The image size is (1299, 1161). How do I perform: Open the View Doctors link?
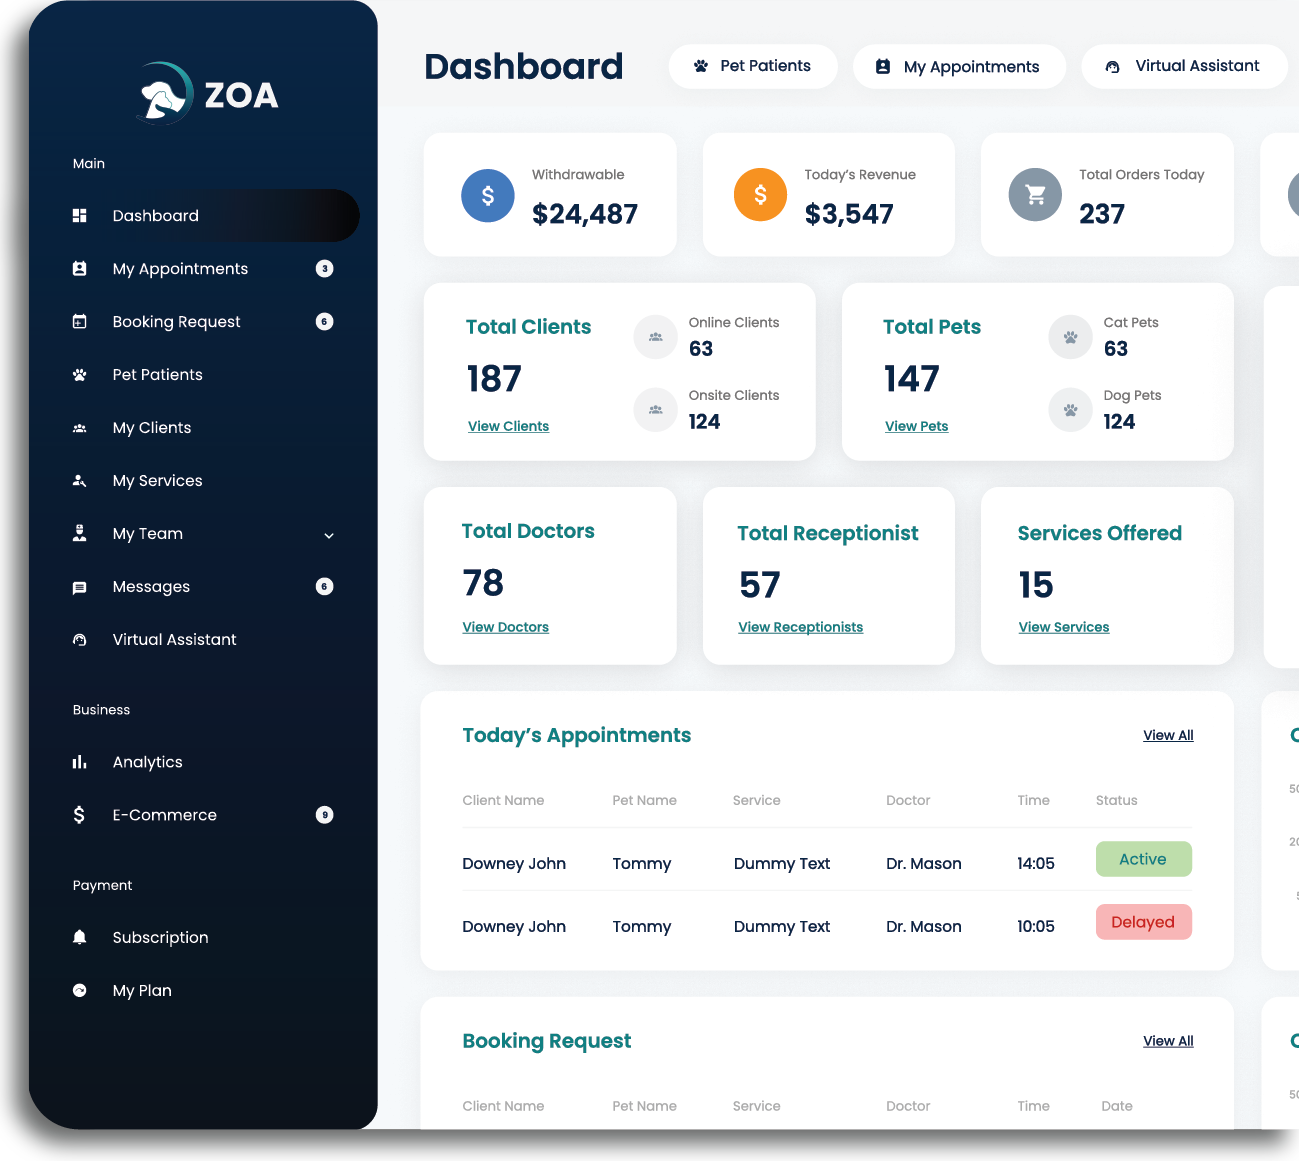pyautogui.click(x=505, y=627)
